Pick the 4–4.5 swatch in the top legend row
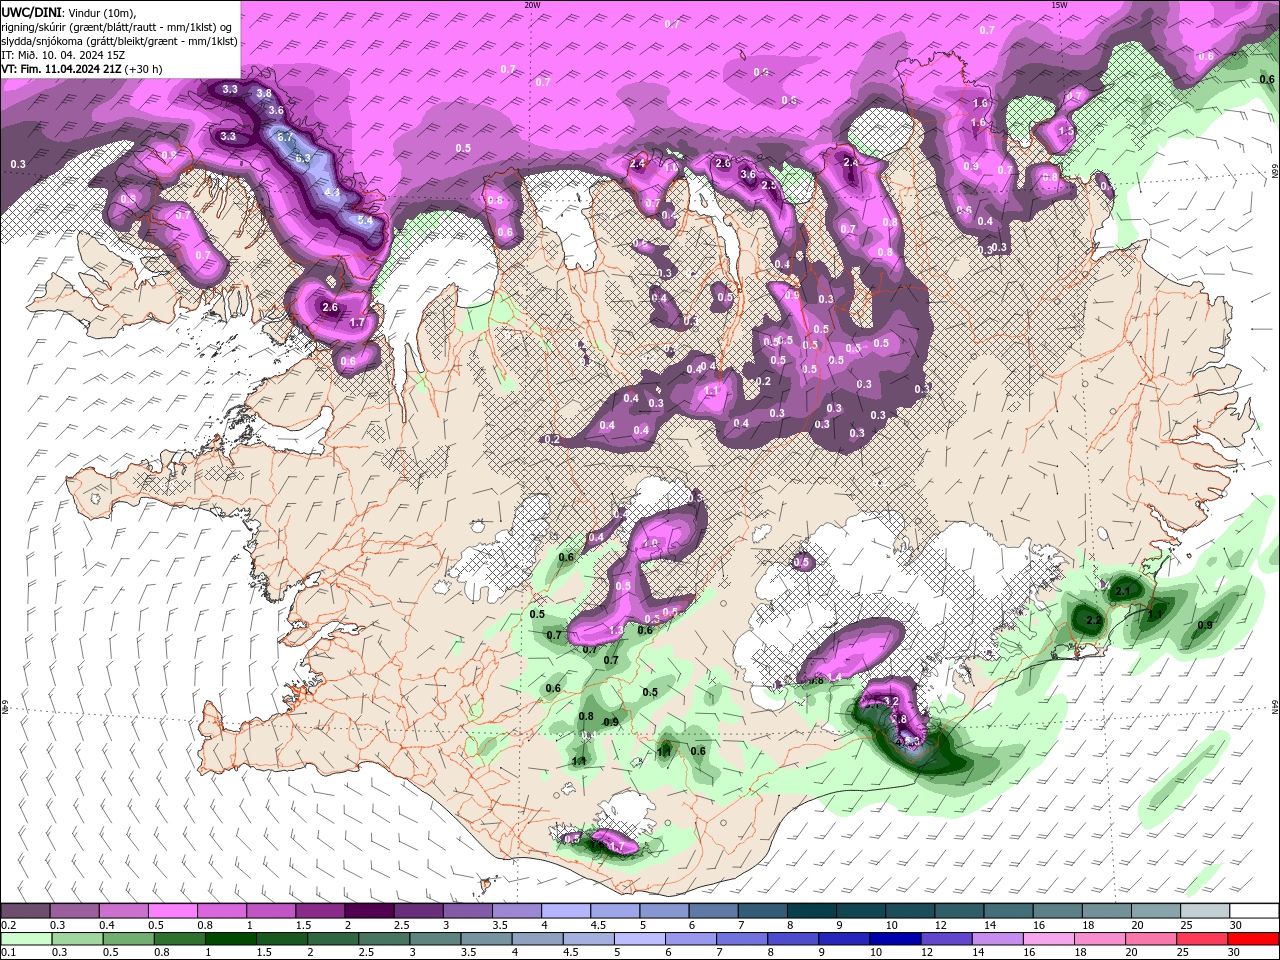The width and height of the screenshot is (1280, 960). 565,911
